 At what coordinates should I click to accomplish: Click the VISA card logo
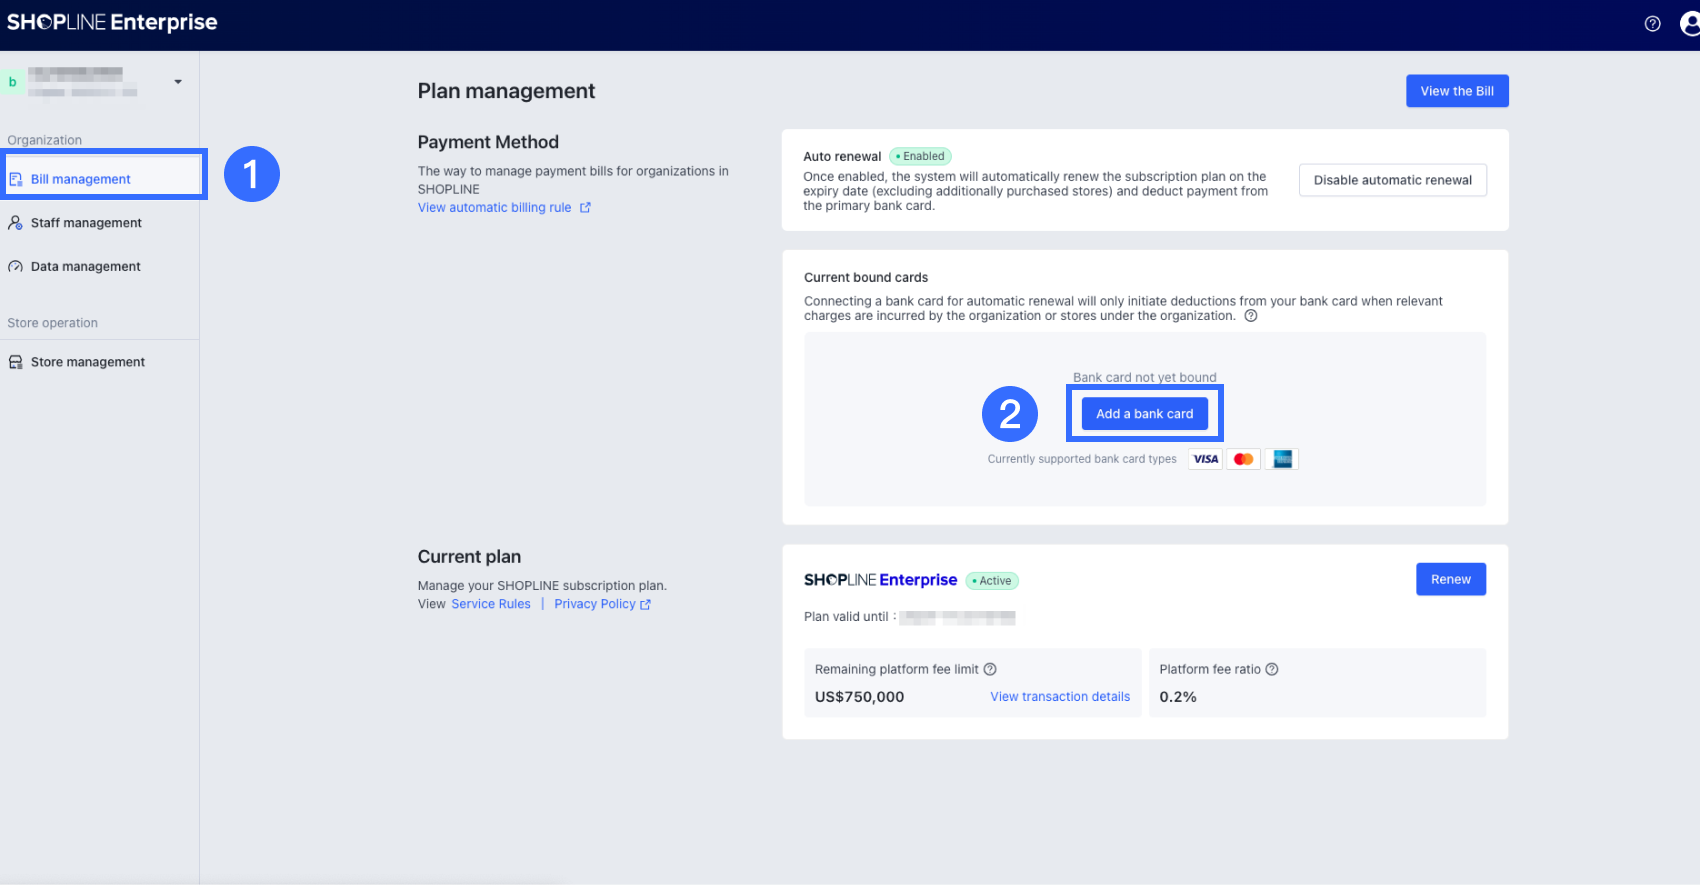(1206, 459)
